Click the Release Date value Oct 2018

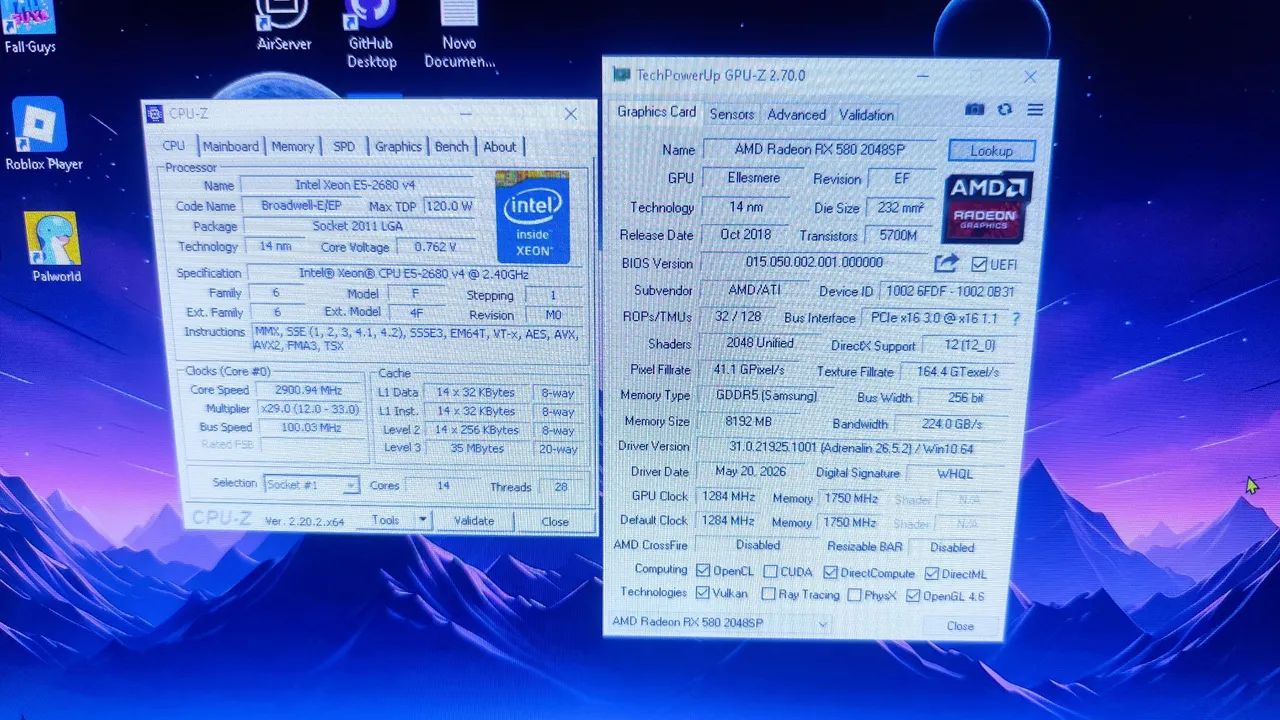click(x=745, y=234)
